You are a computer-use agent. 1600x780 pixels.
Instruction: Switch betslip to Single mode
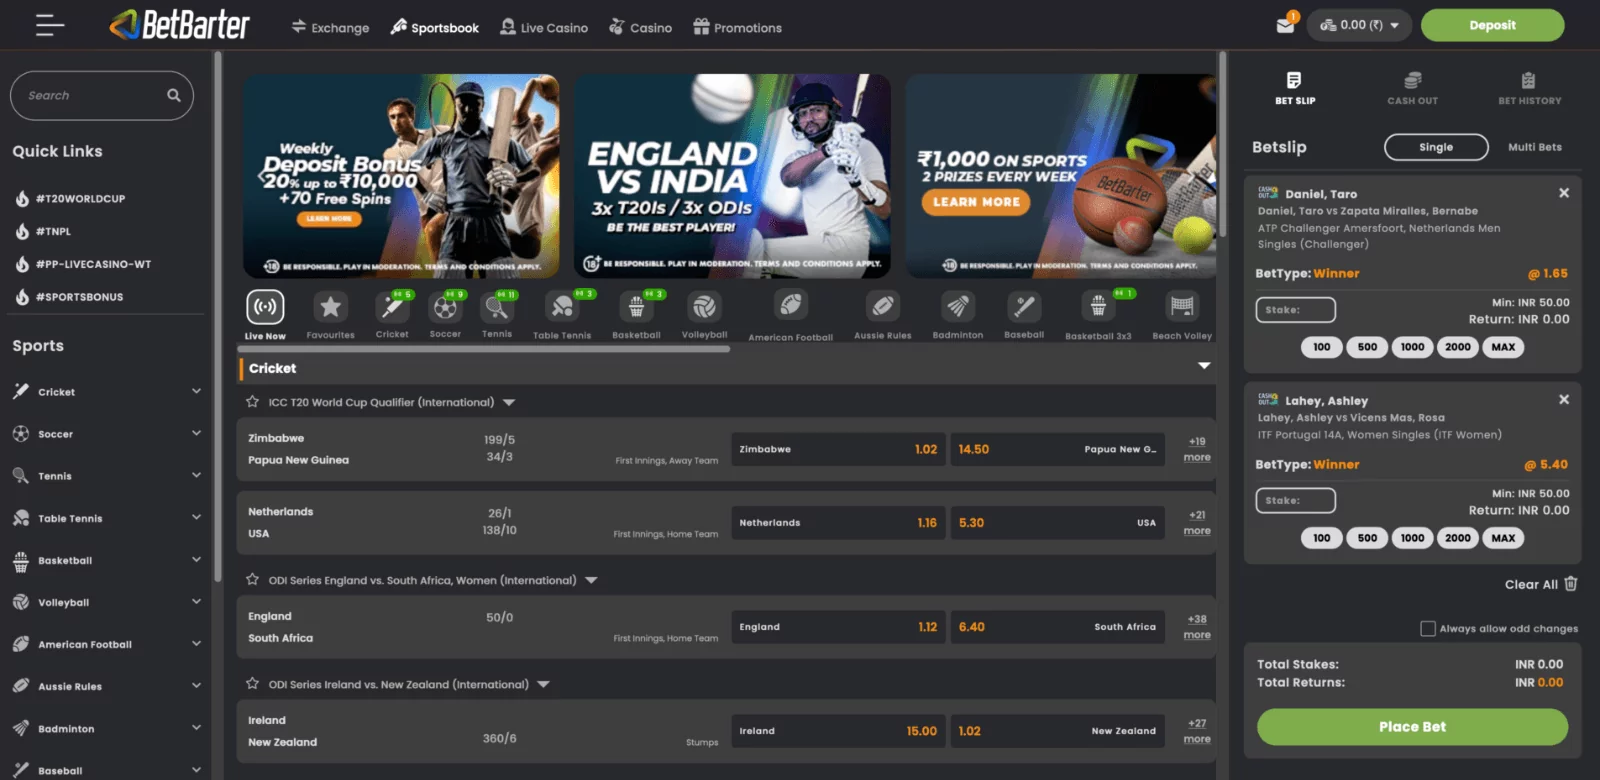tap(1436, 147)
